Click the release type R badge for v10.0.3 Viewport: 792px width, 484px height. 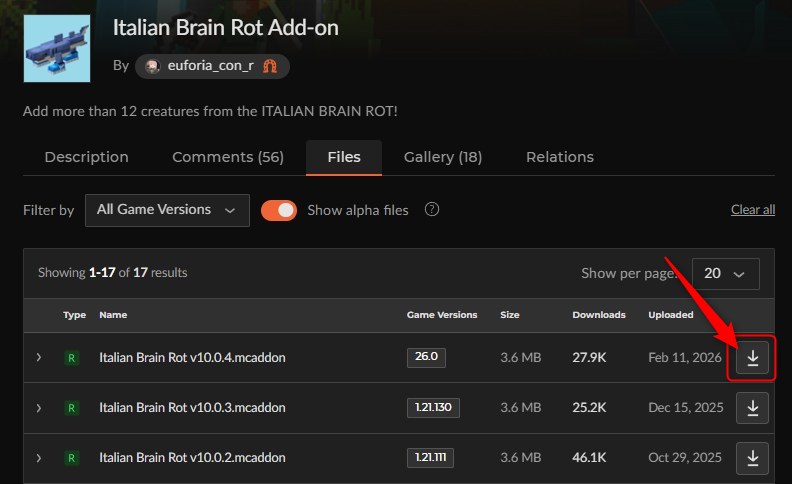[71, 408]
